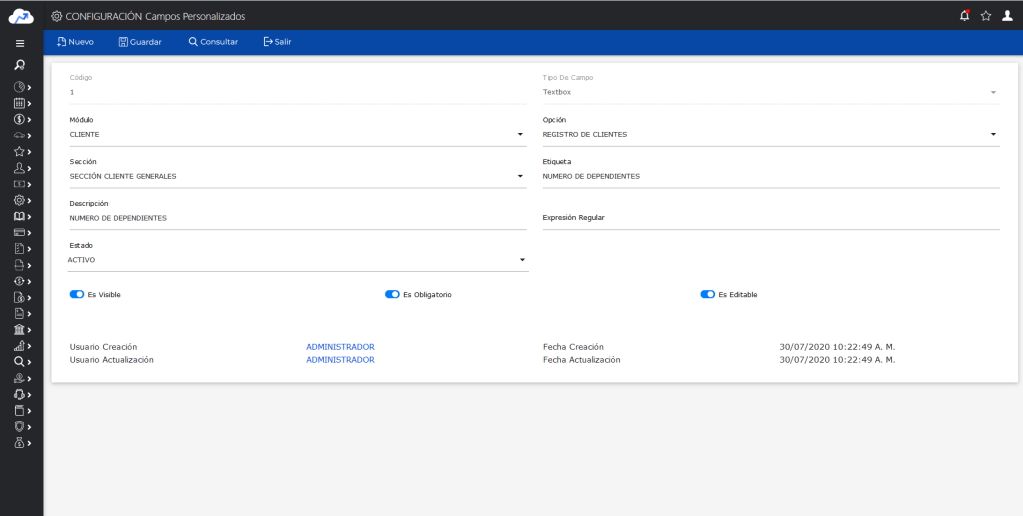Image resolution: width=1023 pixels, height=516 pixels.
Task: Click the pie chart sidebar icon
Action: click(x=19, y=87)
